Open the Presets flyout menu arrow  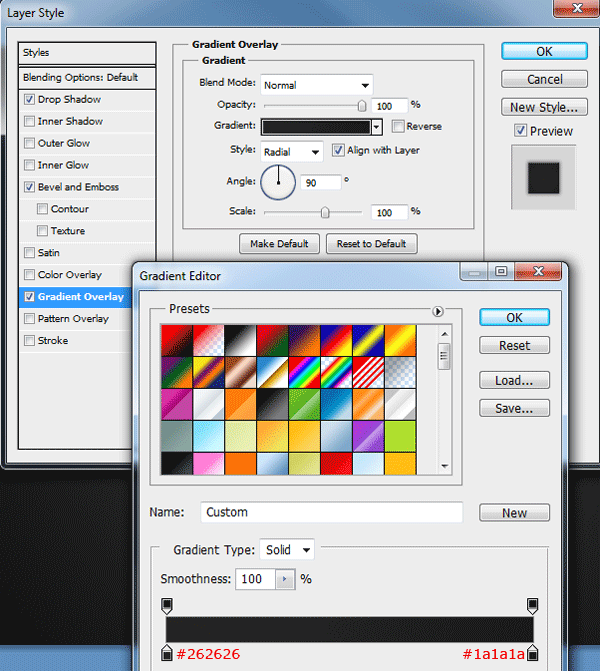(437, 311)
